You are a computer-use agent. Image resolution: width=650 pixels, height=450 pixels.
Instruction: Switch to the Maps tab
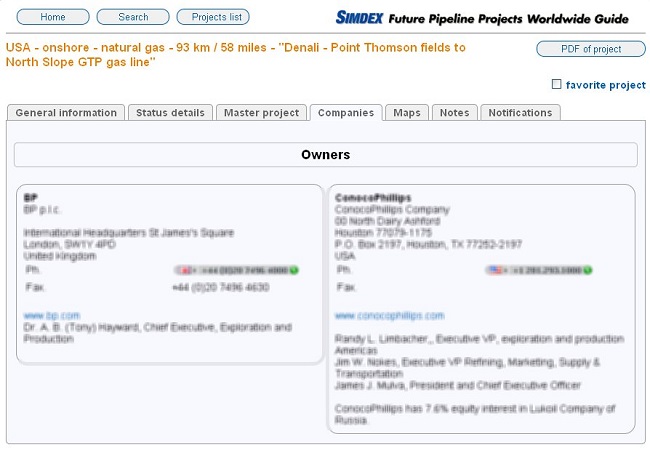[x=407, y=113]
